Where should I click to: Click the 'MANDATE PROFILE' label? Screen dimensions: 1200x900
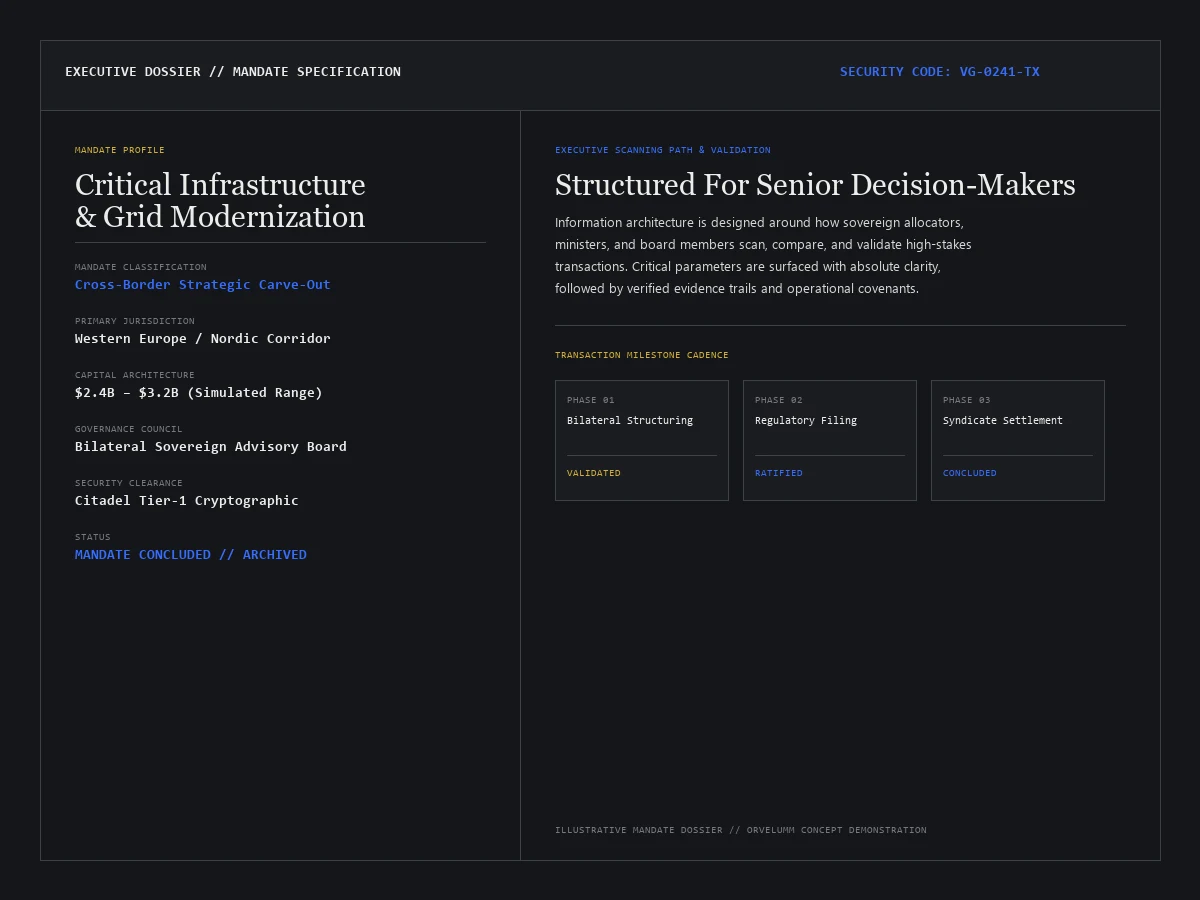pos(120,150)
